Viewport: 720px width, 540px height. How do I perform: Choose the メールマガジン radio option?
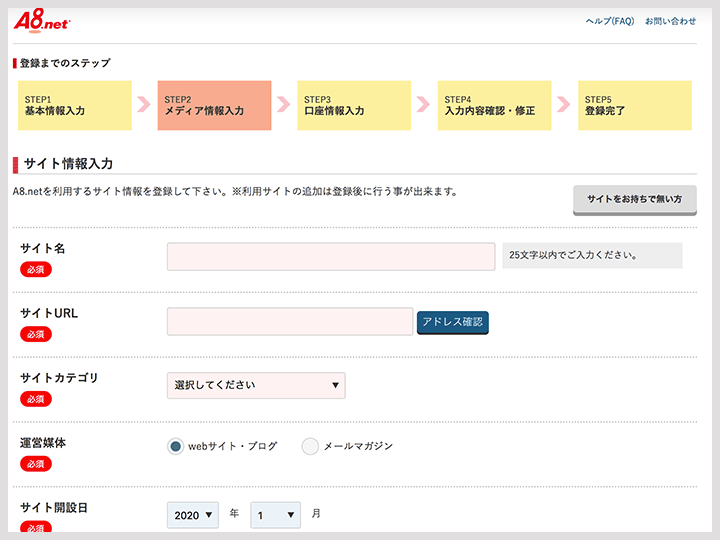point(310,446)
